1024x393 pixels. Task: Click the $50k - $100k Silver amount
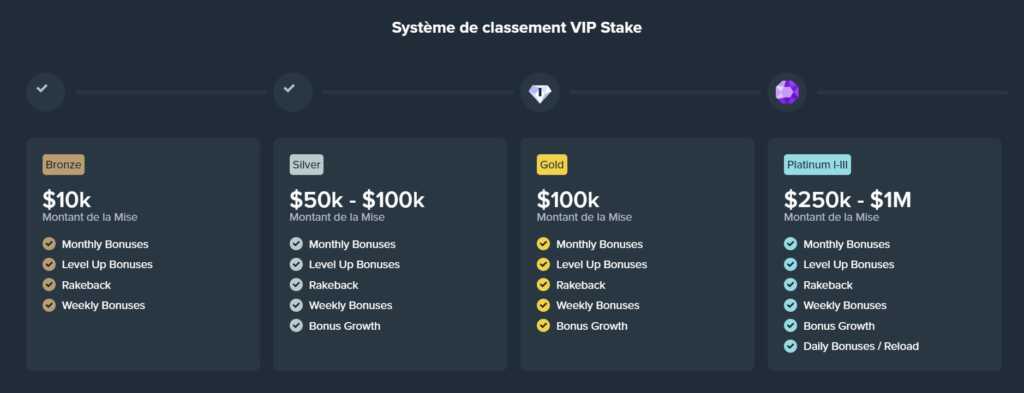(357, 200)
